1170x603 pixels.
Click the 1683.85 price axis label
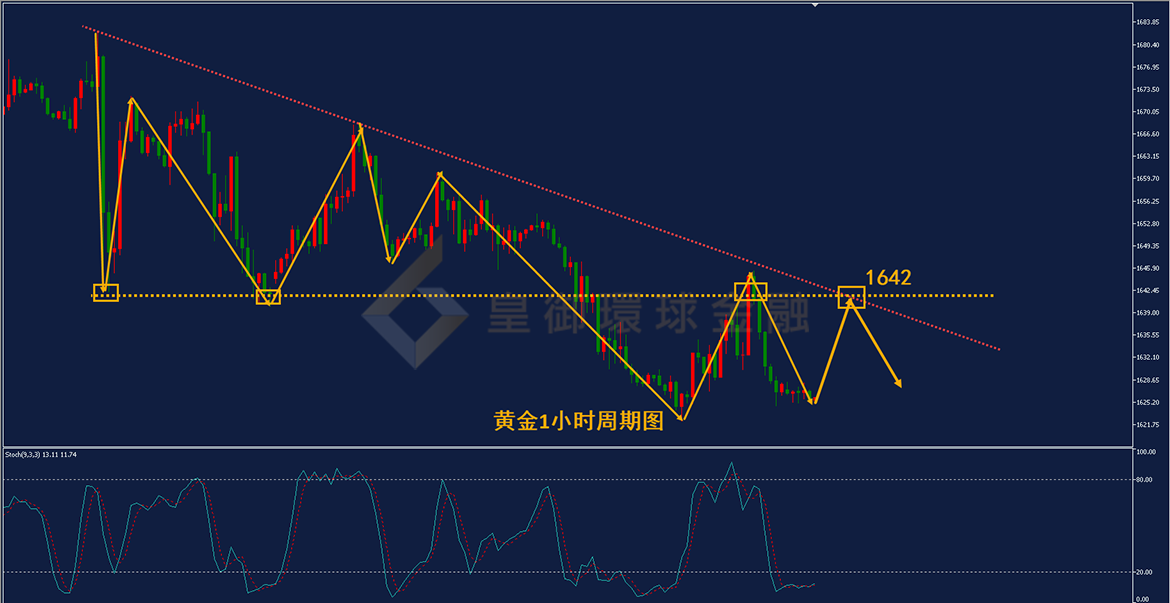point(1147,22)
